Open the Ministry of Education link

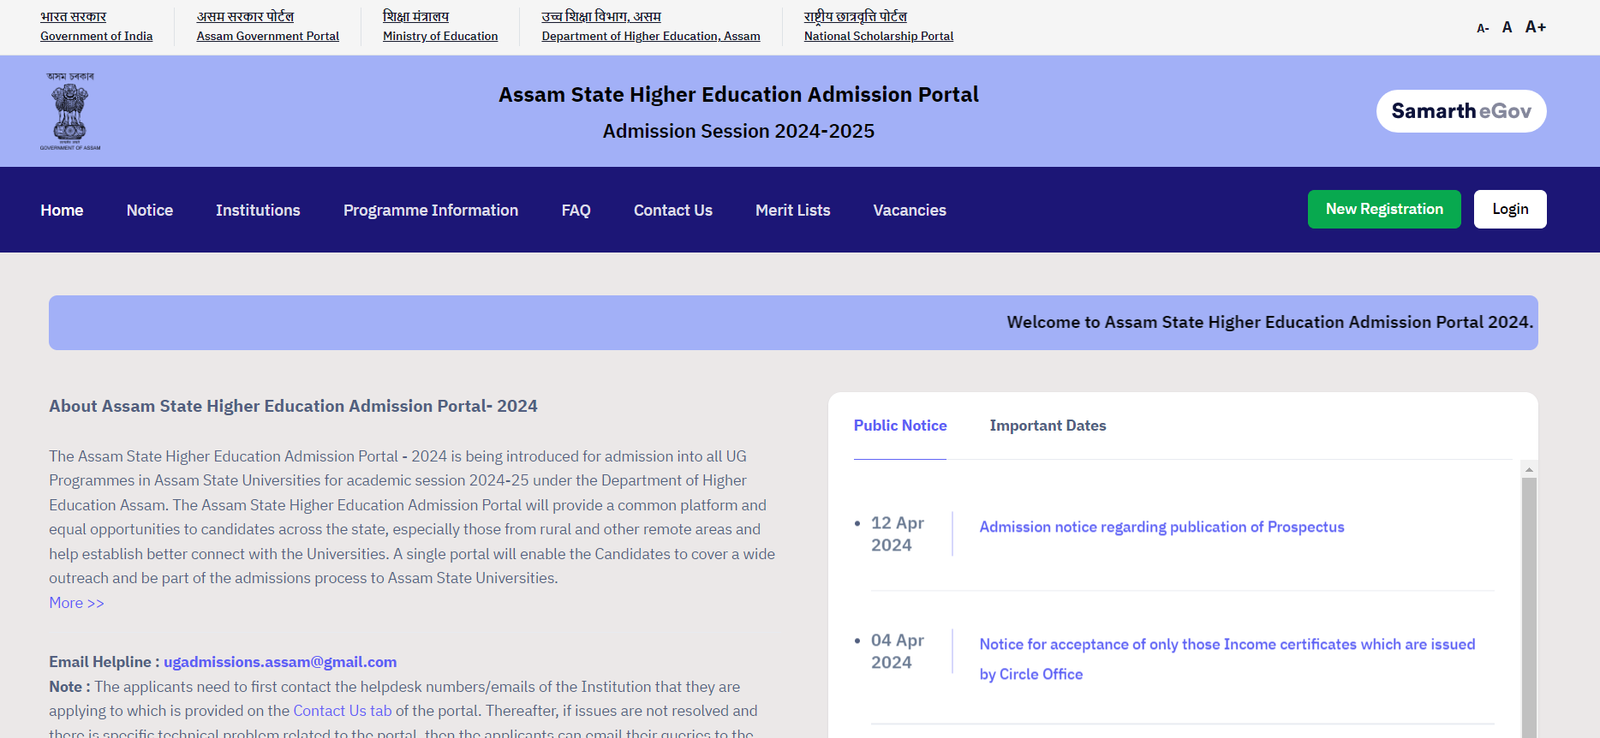click(440, 36)
